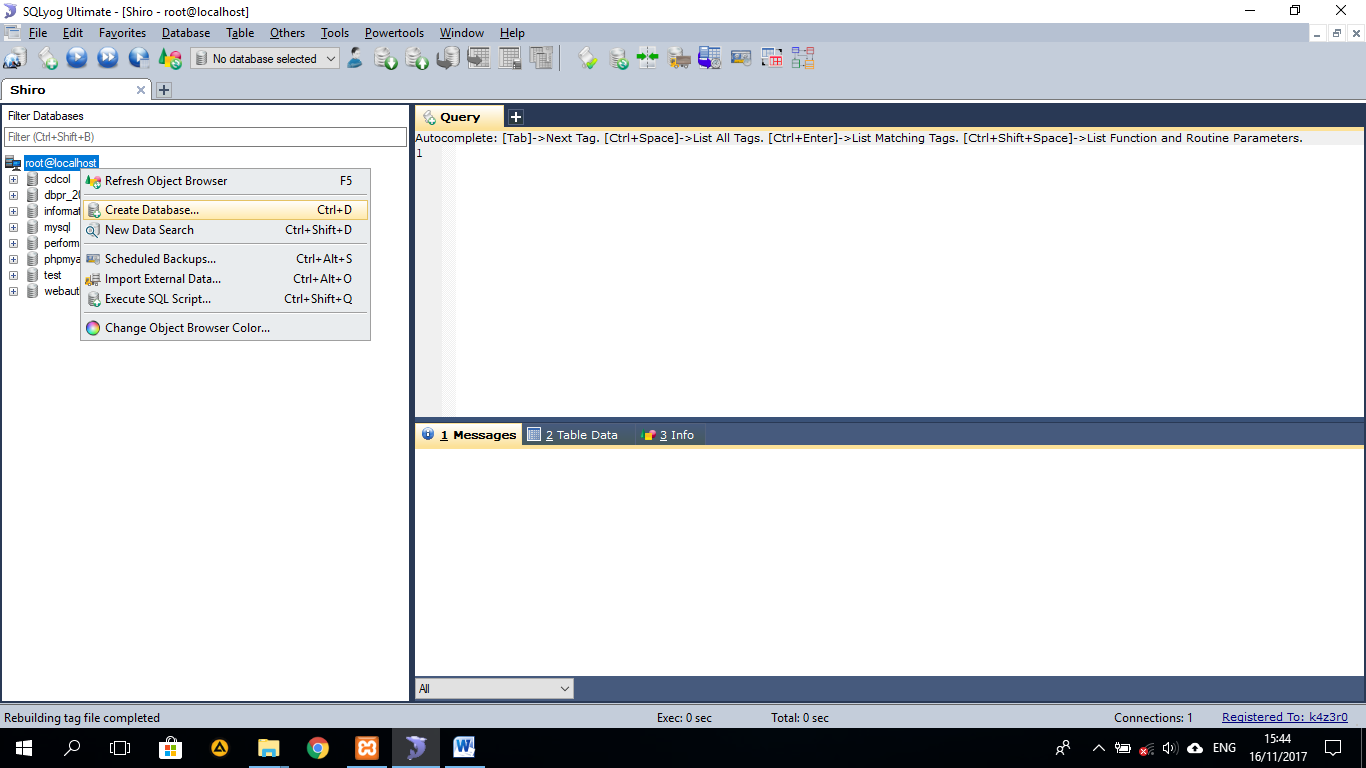Expand the test database node
Image resolution: width=1366 pixels, height=768 pixels.
pyautogui.click(x=14, y=275)
